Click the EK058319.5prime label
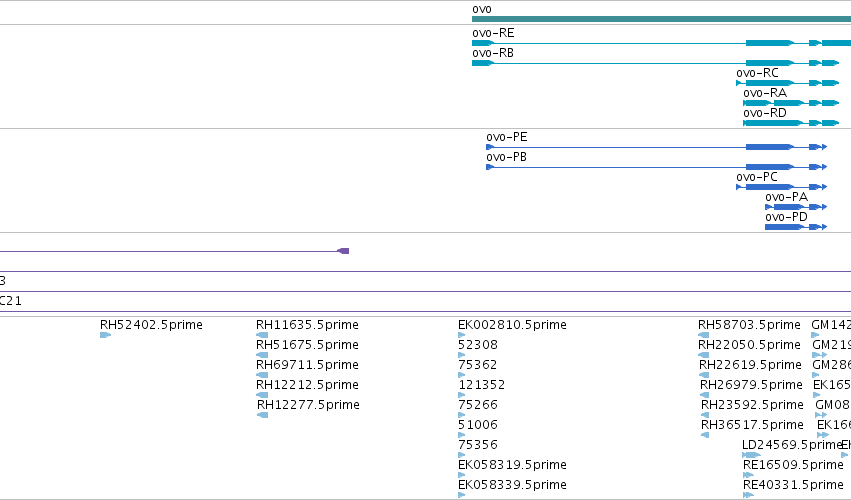851x500 pixels. click(512, 465)
